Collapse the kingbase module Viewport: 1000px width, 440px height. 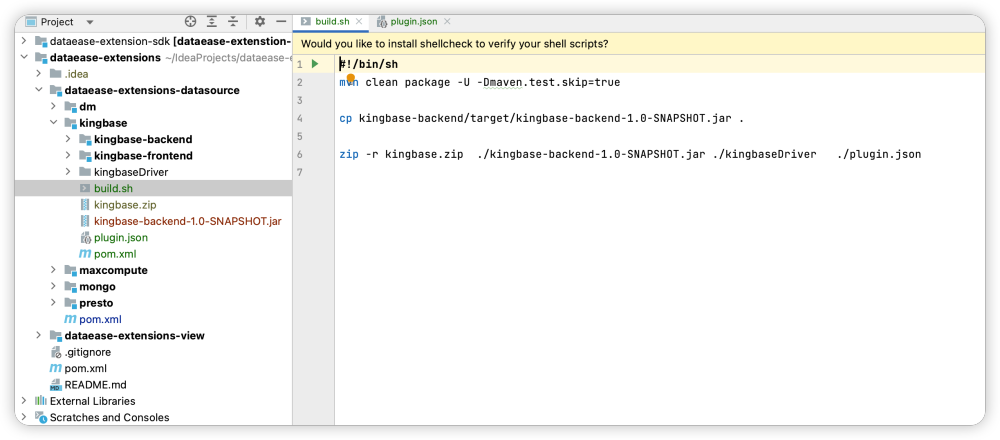(x=54, y=123)
